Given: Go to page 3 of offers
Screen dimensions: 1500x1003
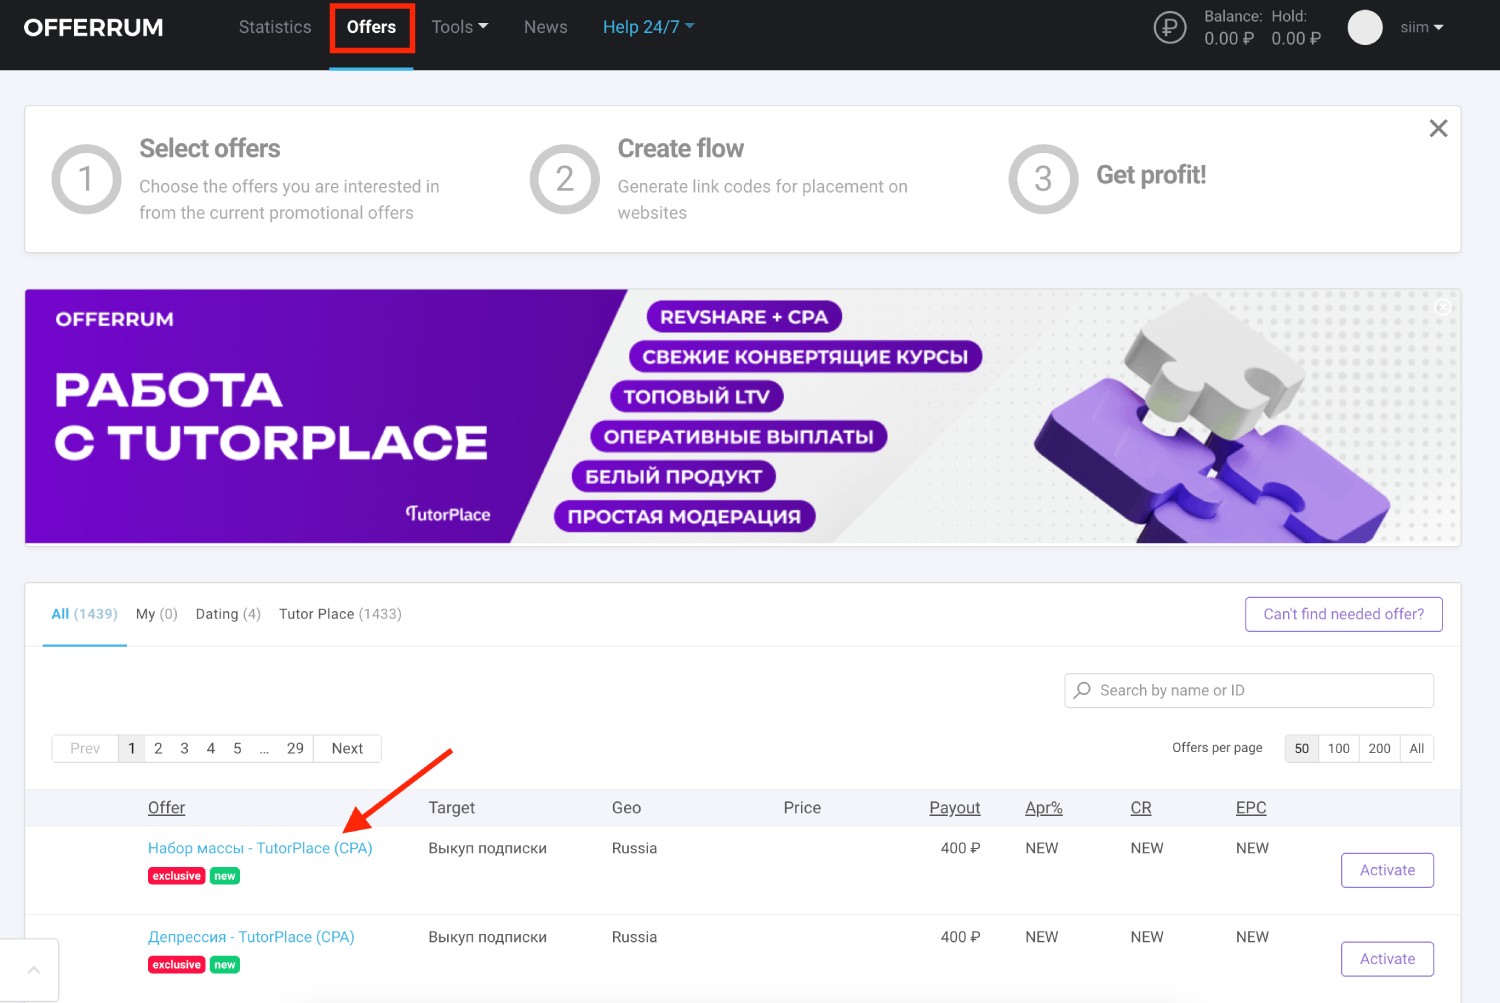Looking at the screenshot, I should pos(184,748).
